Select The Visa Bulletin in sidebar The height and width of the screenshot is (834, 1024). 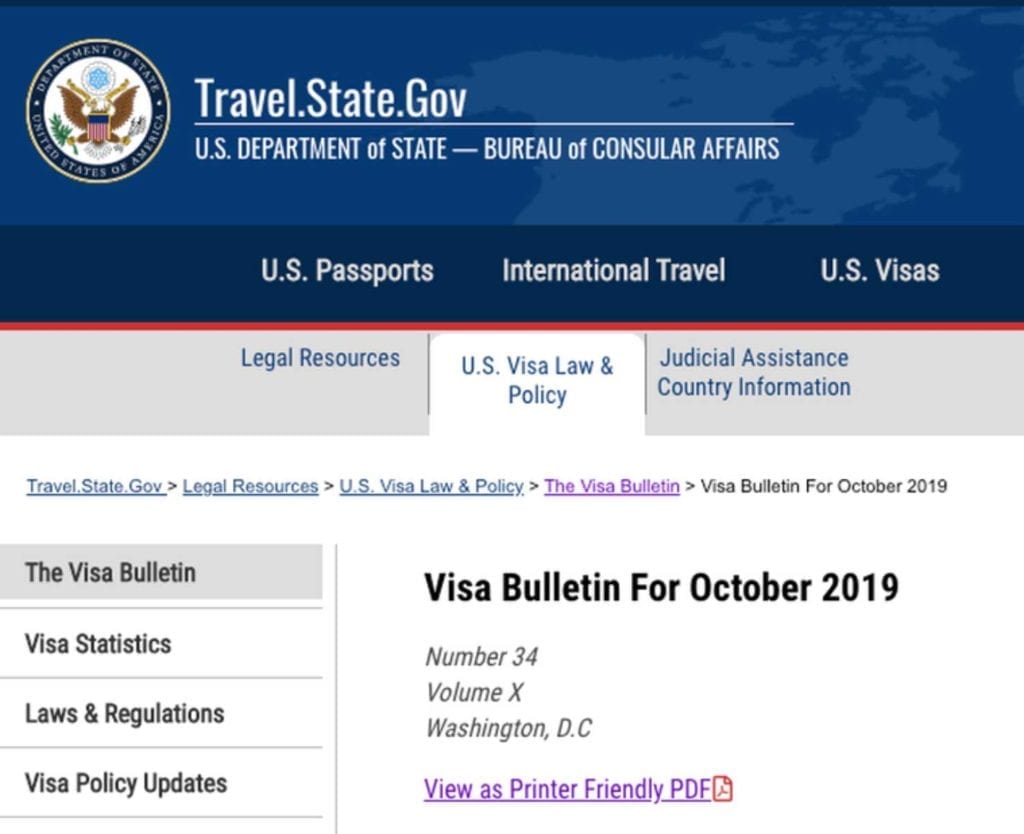coord(161,572)
